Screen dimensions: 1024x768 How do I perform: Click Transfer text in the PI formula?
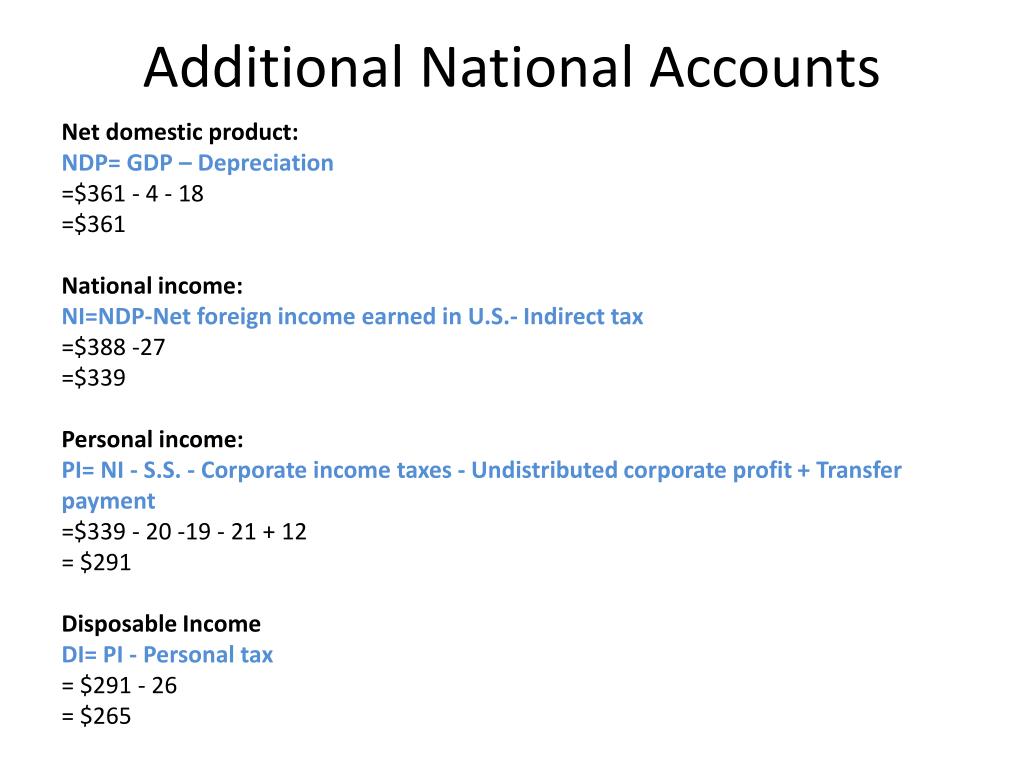(859, 470)
